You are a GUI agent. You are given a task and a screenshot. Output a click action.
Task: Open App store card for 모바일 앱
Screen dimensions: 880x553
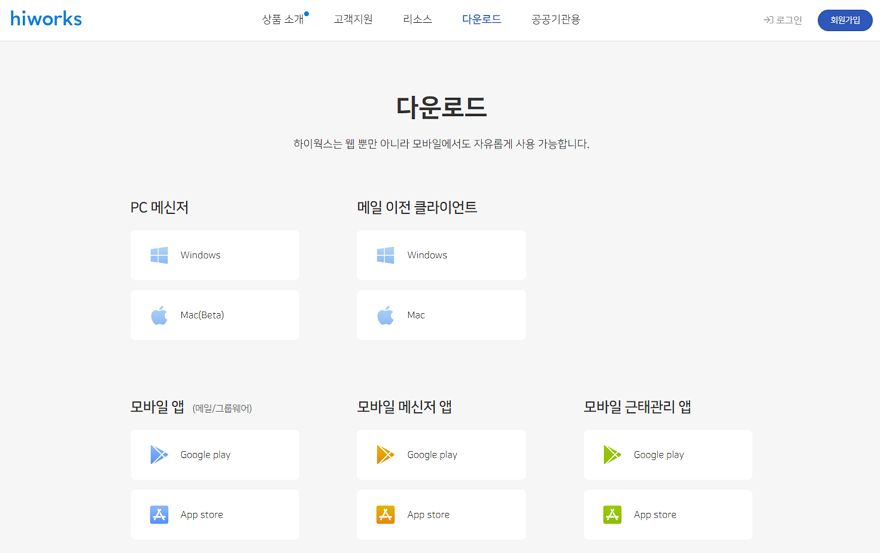click(x=215, y=514)
